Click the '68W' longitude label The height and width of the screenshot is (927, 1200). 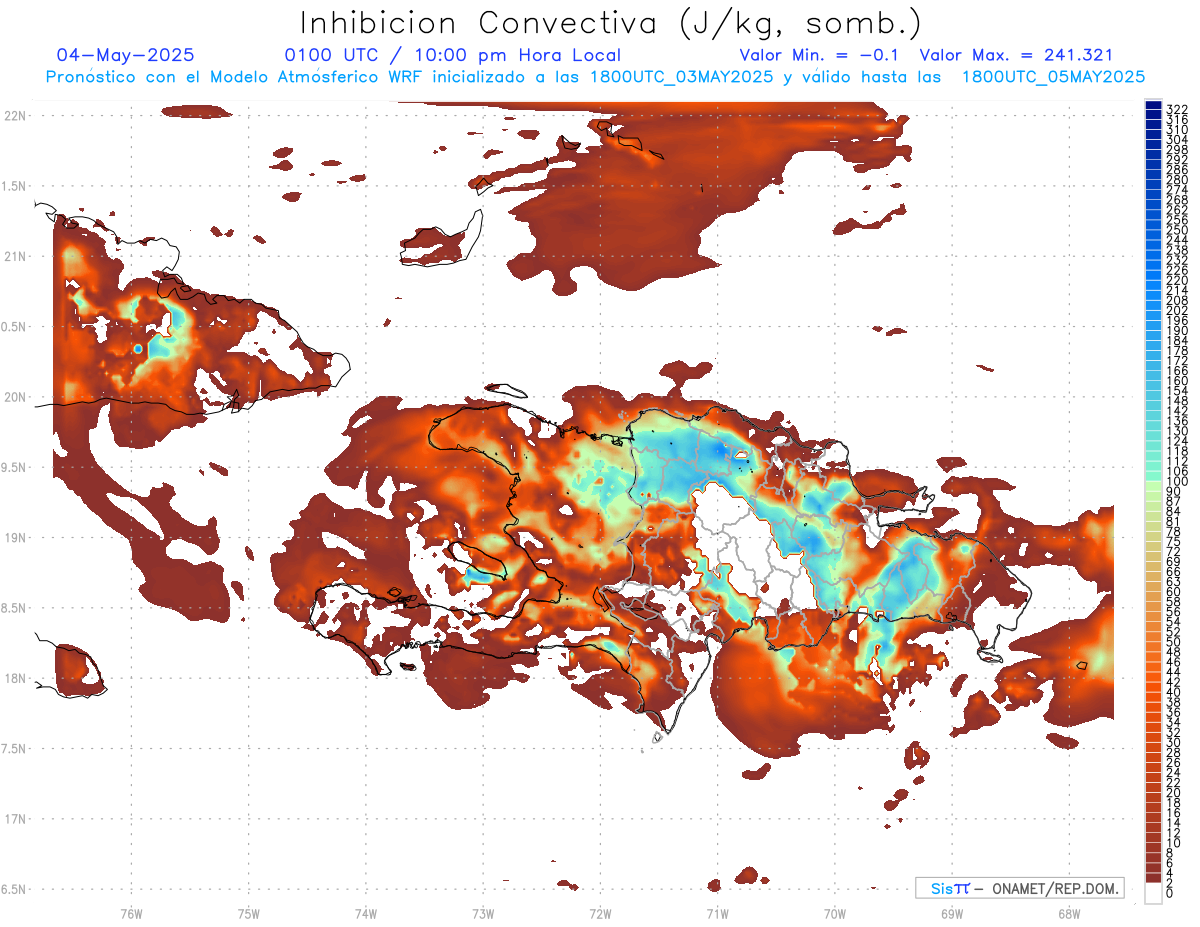pyautogui.click(x=1069, y=913)
